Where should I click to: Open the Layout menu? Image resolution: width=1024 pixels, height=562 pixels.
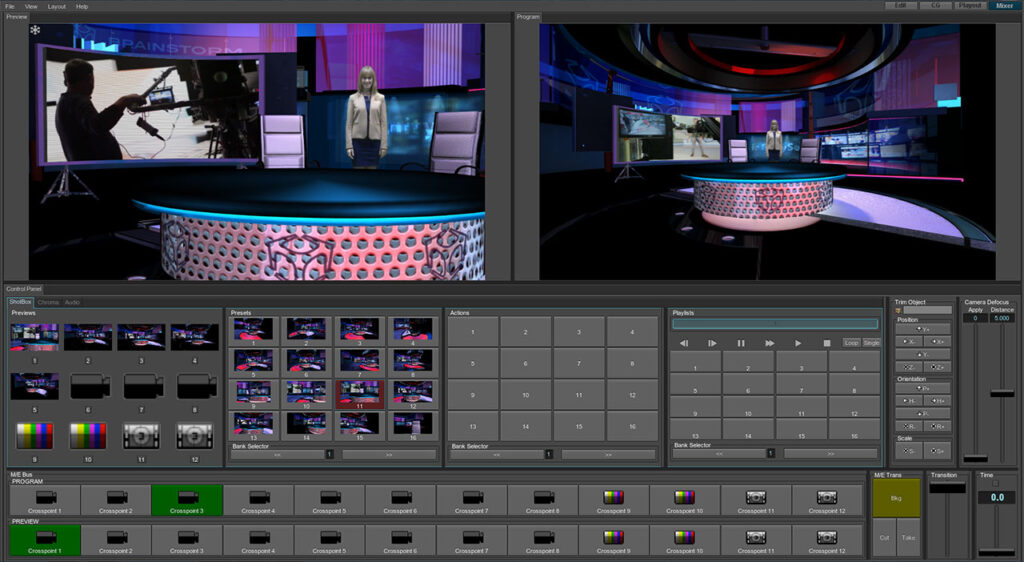[57, 6]
